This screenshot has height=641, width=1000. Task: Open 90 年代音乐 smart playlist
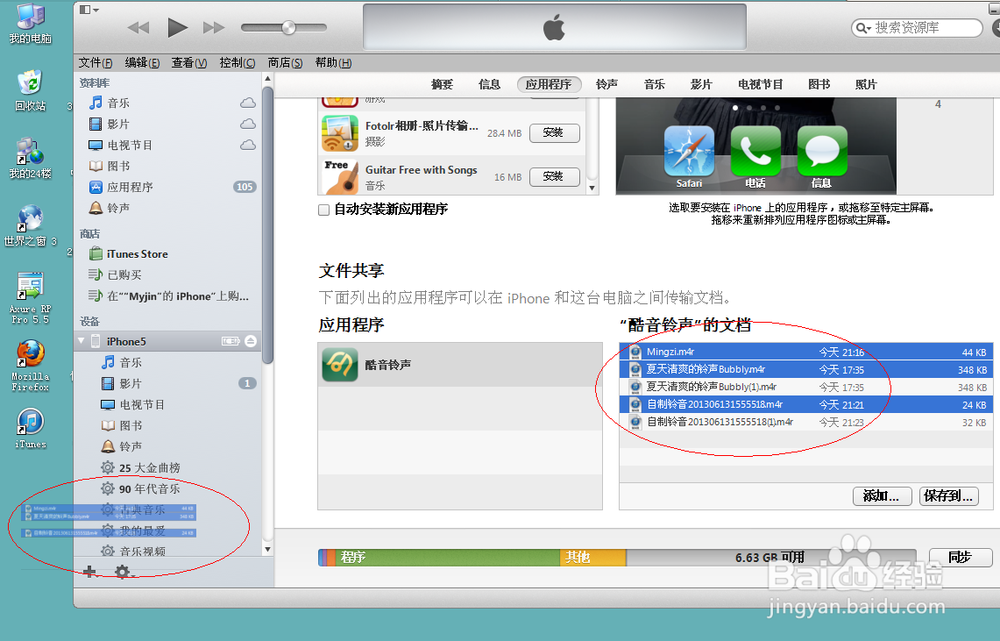pyautogui.click(x=168, y=489)
